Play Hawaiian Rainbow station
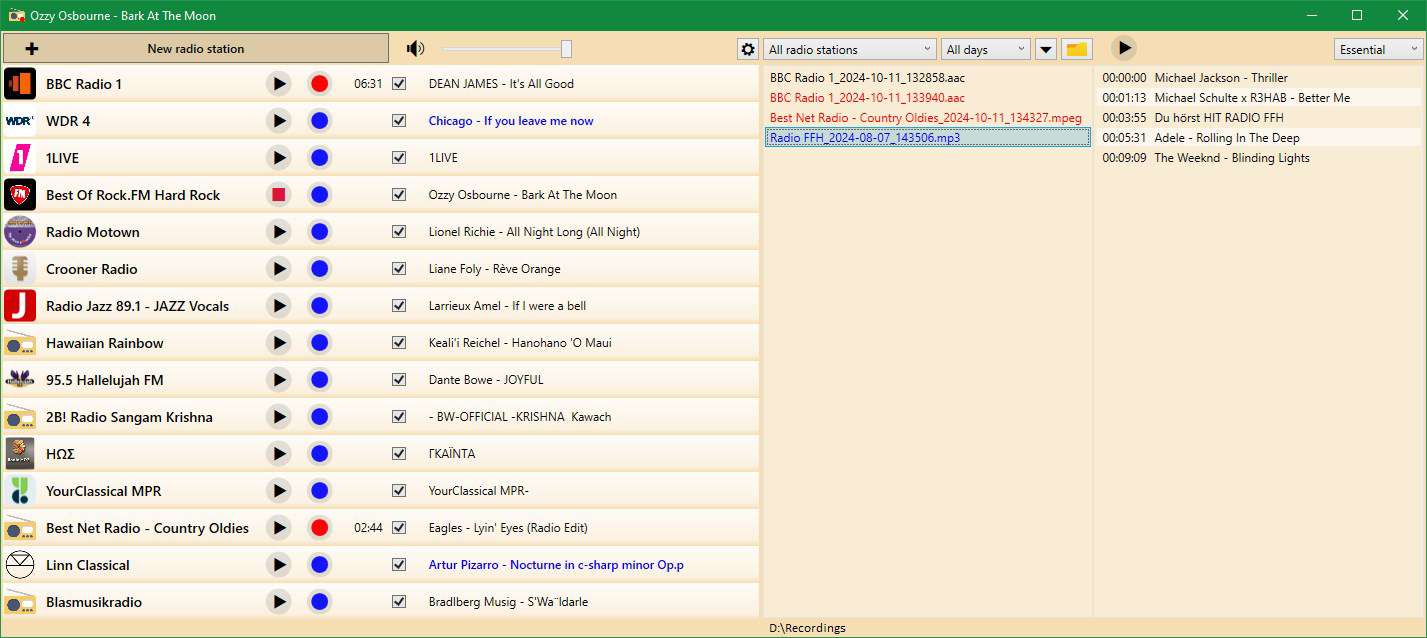This screenshot has width=1427, height=638. (x=279, y=343)
